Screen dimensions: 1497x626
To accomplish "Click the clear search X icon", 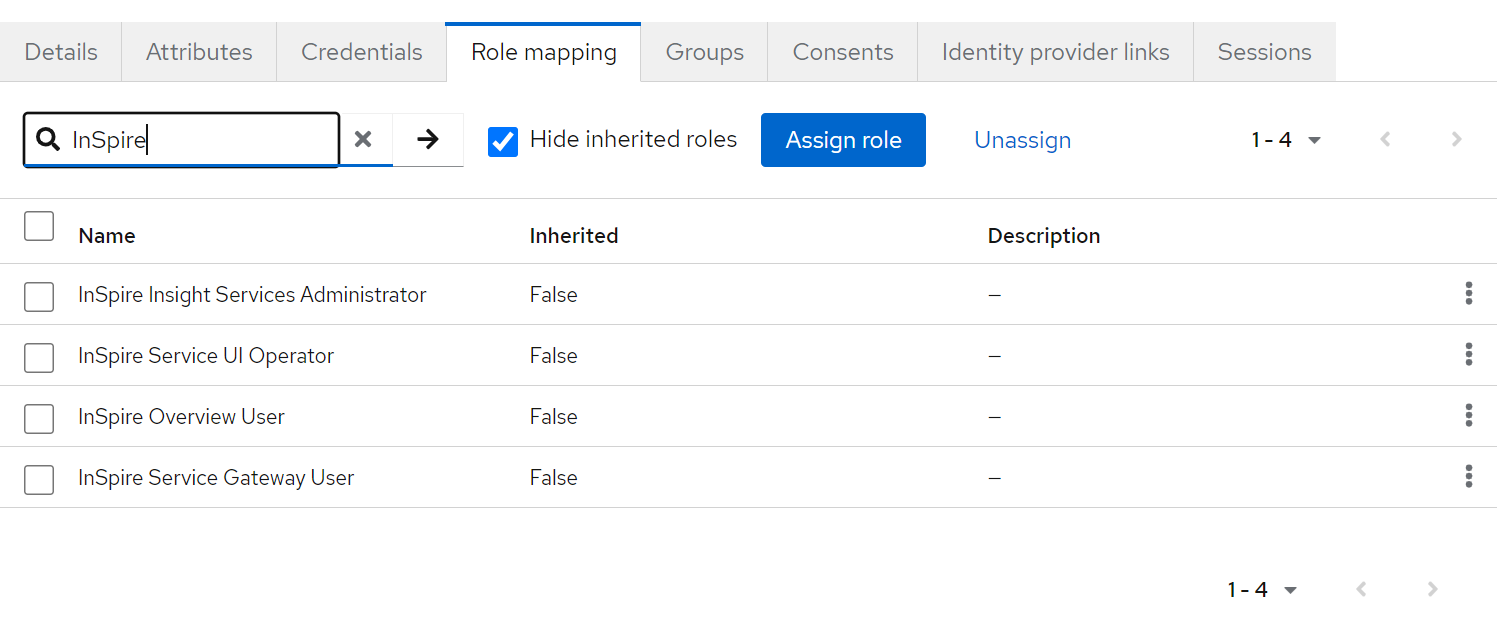I will 363,140.
